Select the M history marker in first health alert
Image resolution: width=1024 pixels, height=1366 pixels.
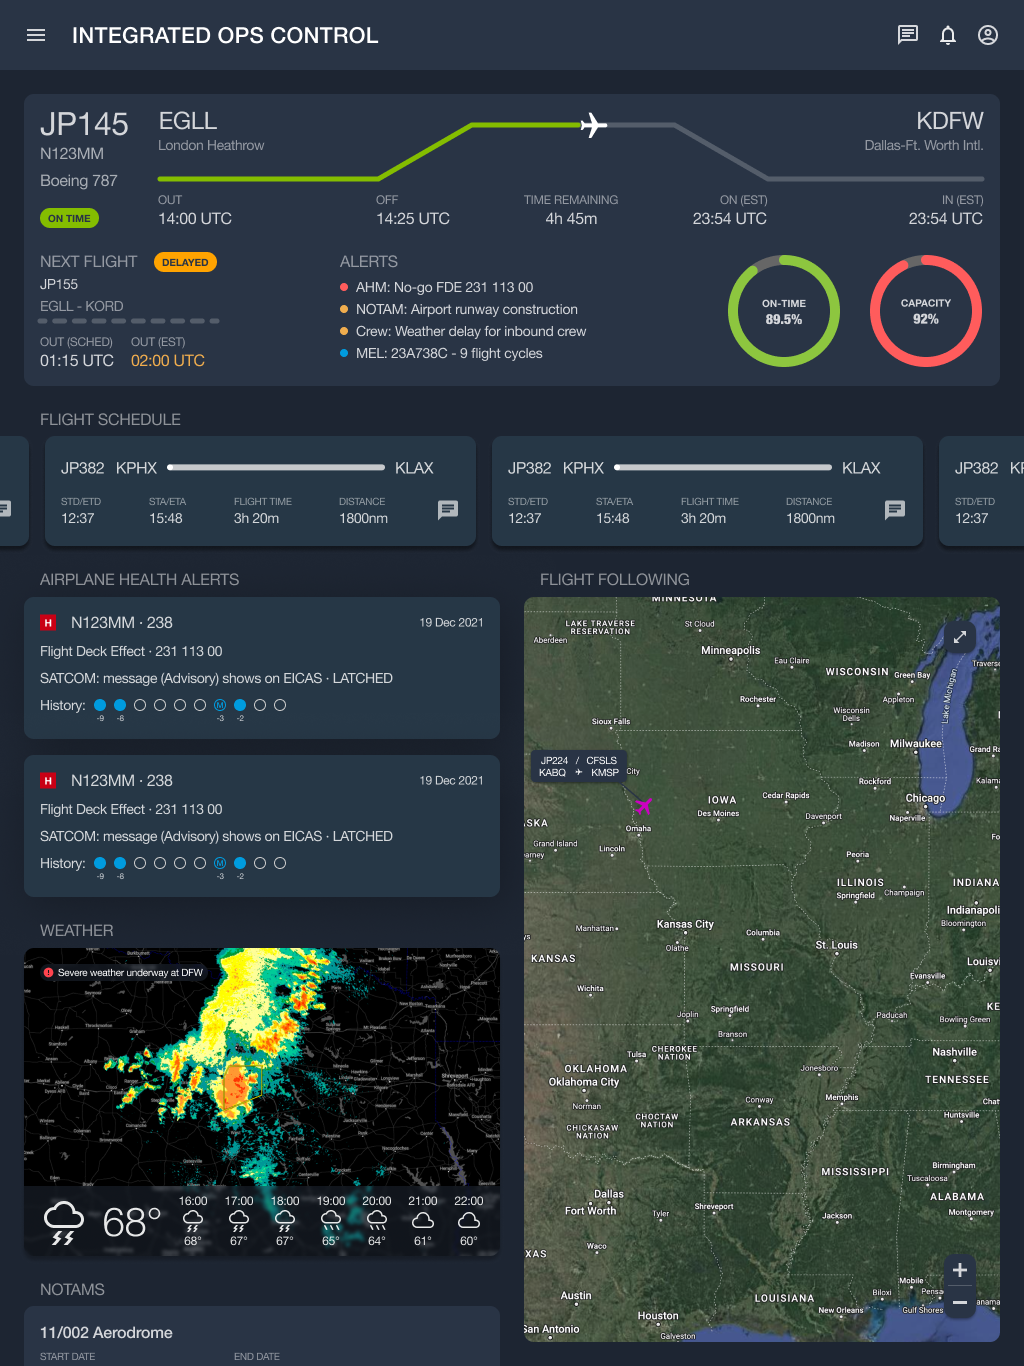220,705
